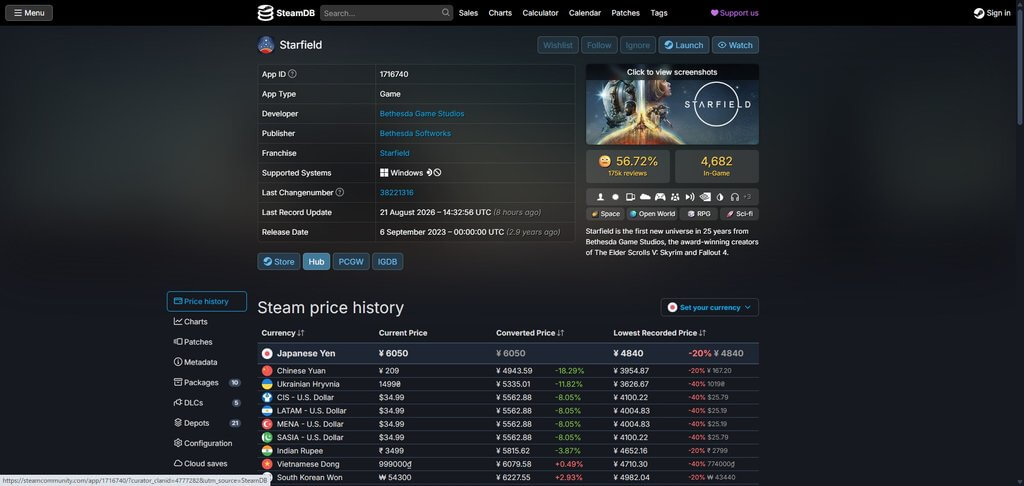
Task: Select the Packages sidebar tab
Action: pyautogui.click(x=207, y=382)
